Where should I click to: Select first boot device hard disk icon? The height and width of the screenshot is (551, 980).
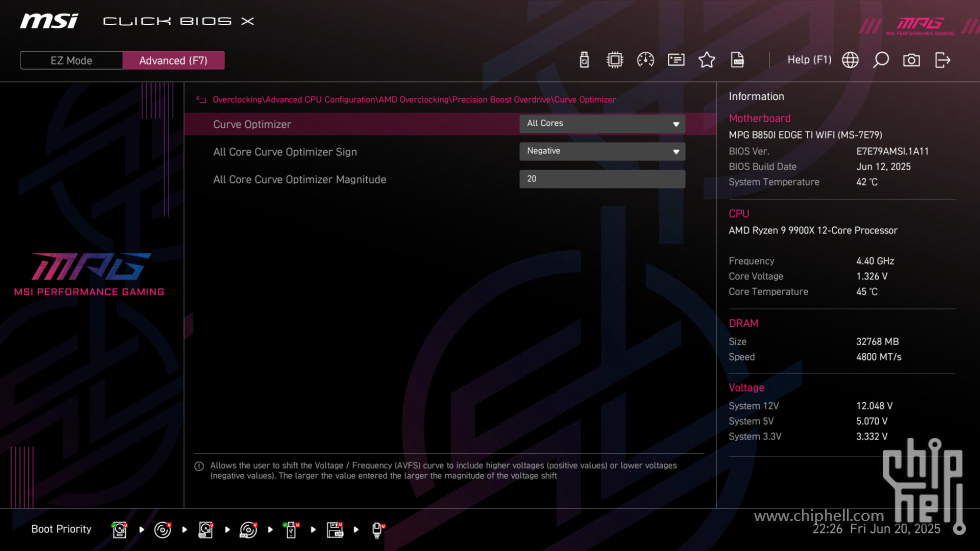(x=119, y=530)
